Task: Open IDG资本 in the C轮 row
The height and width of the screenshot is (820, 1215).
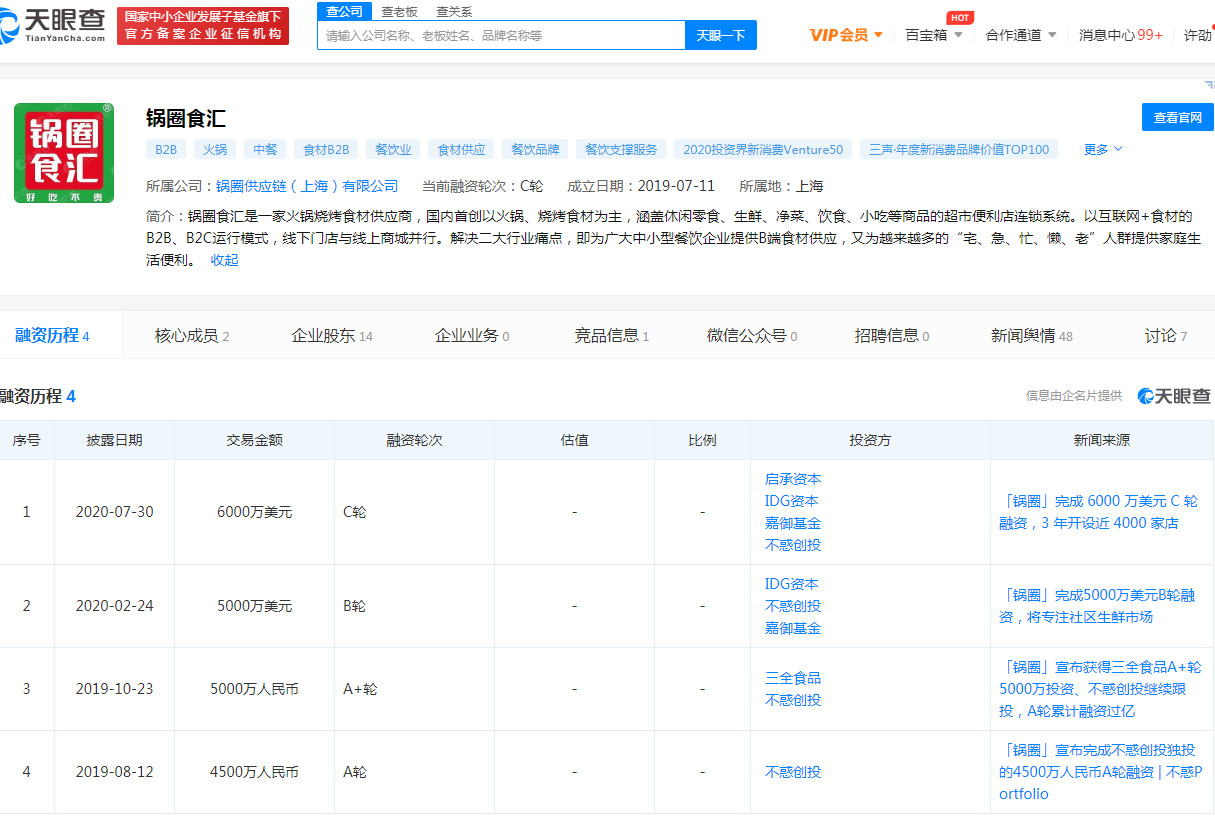Action: [x=792, y=501]
